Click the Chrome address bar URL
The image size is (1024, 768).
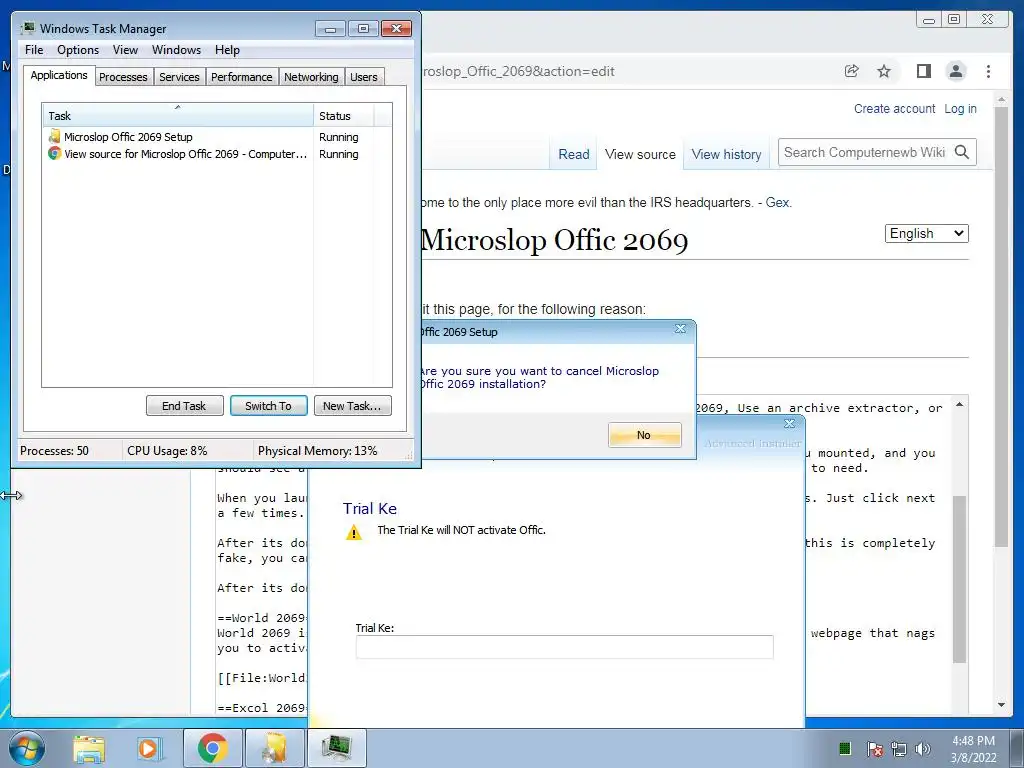point(519,71)
